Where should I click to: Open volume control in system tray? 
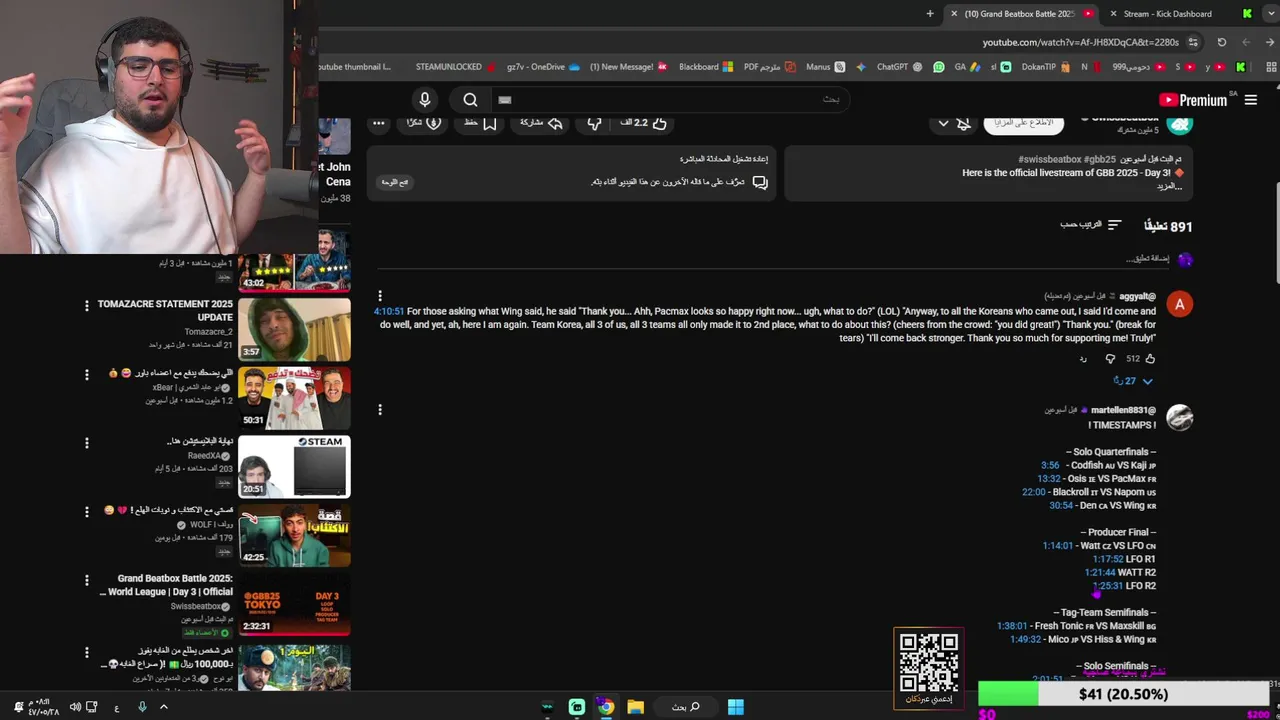pyautogui.click(x=75, y=707)
